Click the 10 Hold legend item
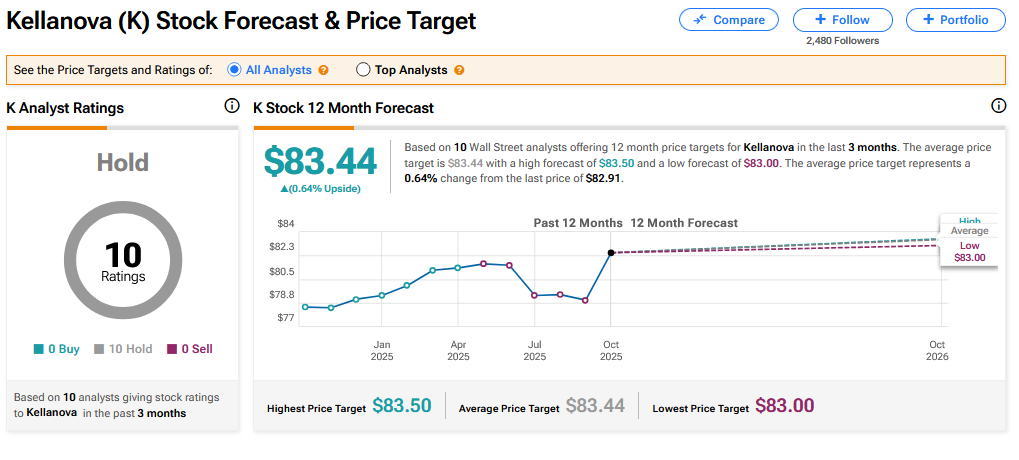The height and width of the screenshot is (460, 1019). [124, 349]
